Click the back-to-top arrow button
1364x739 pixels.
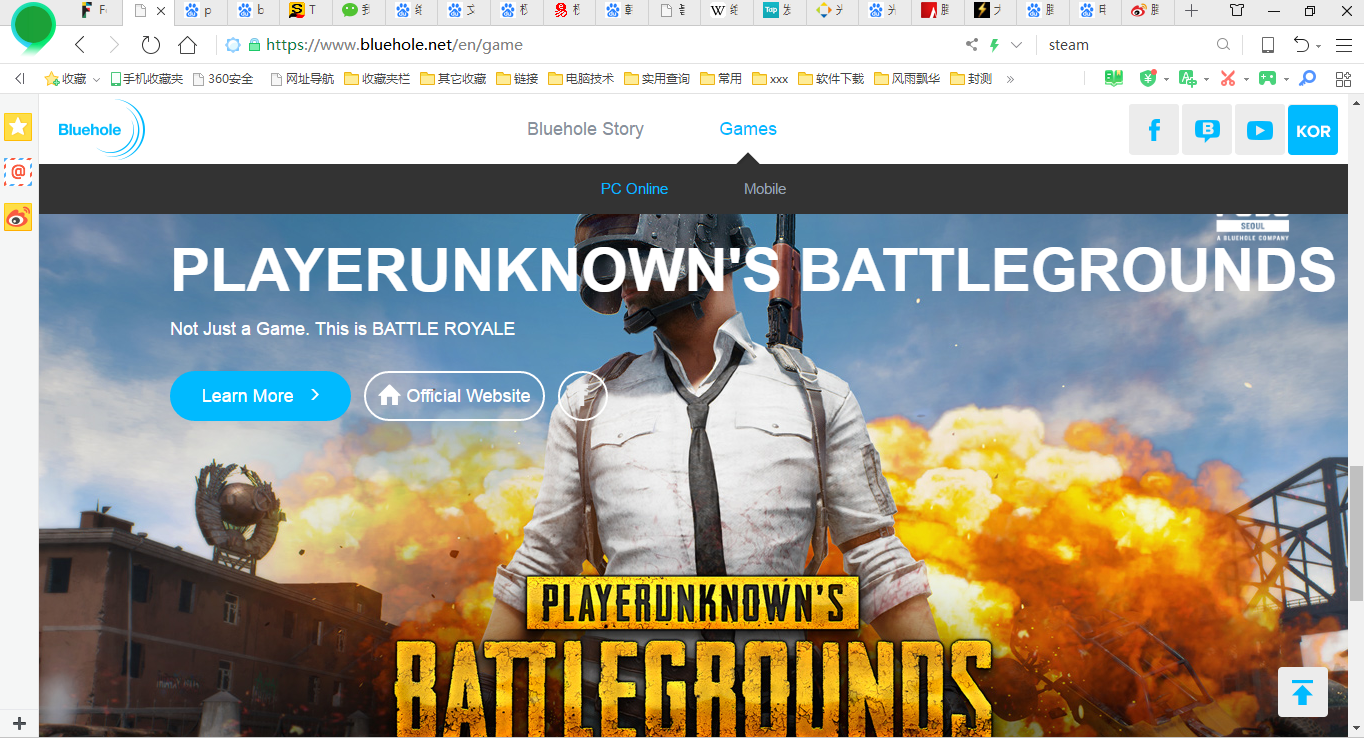[1302, 692]
